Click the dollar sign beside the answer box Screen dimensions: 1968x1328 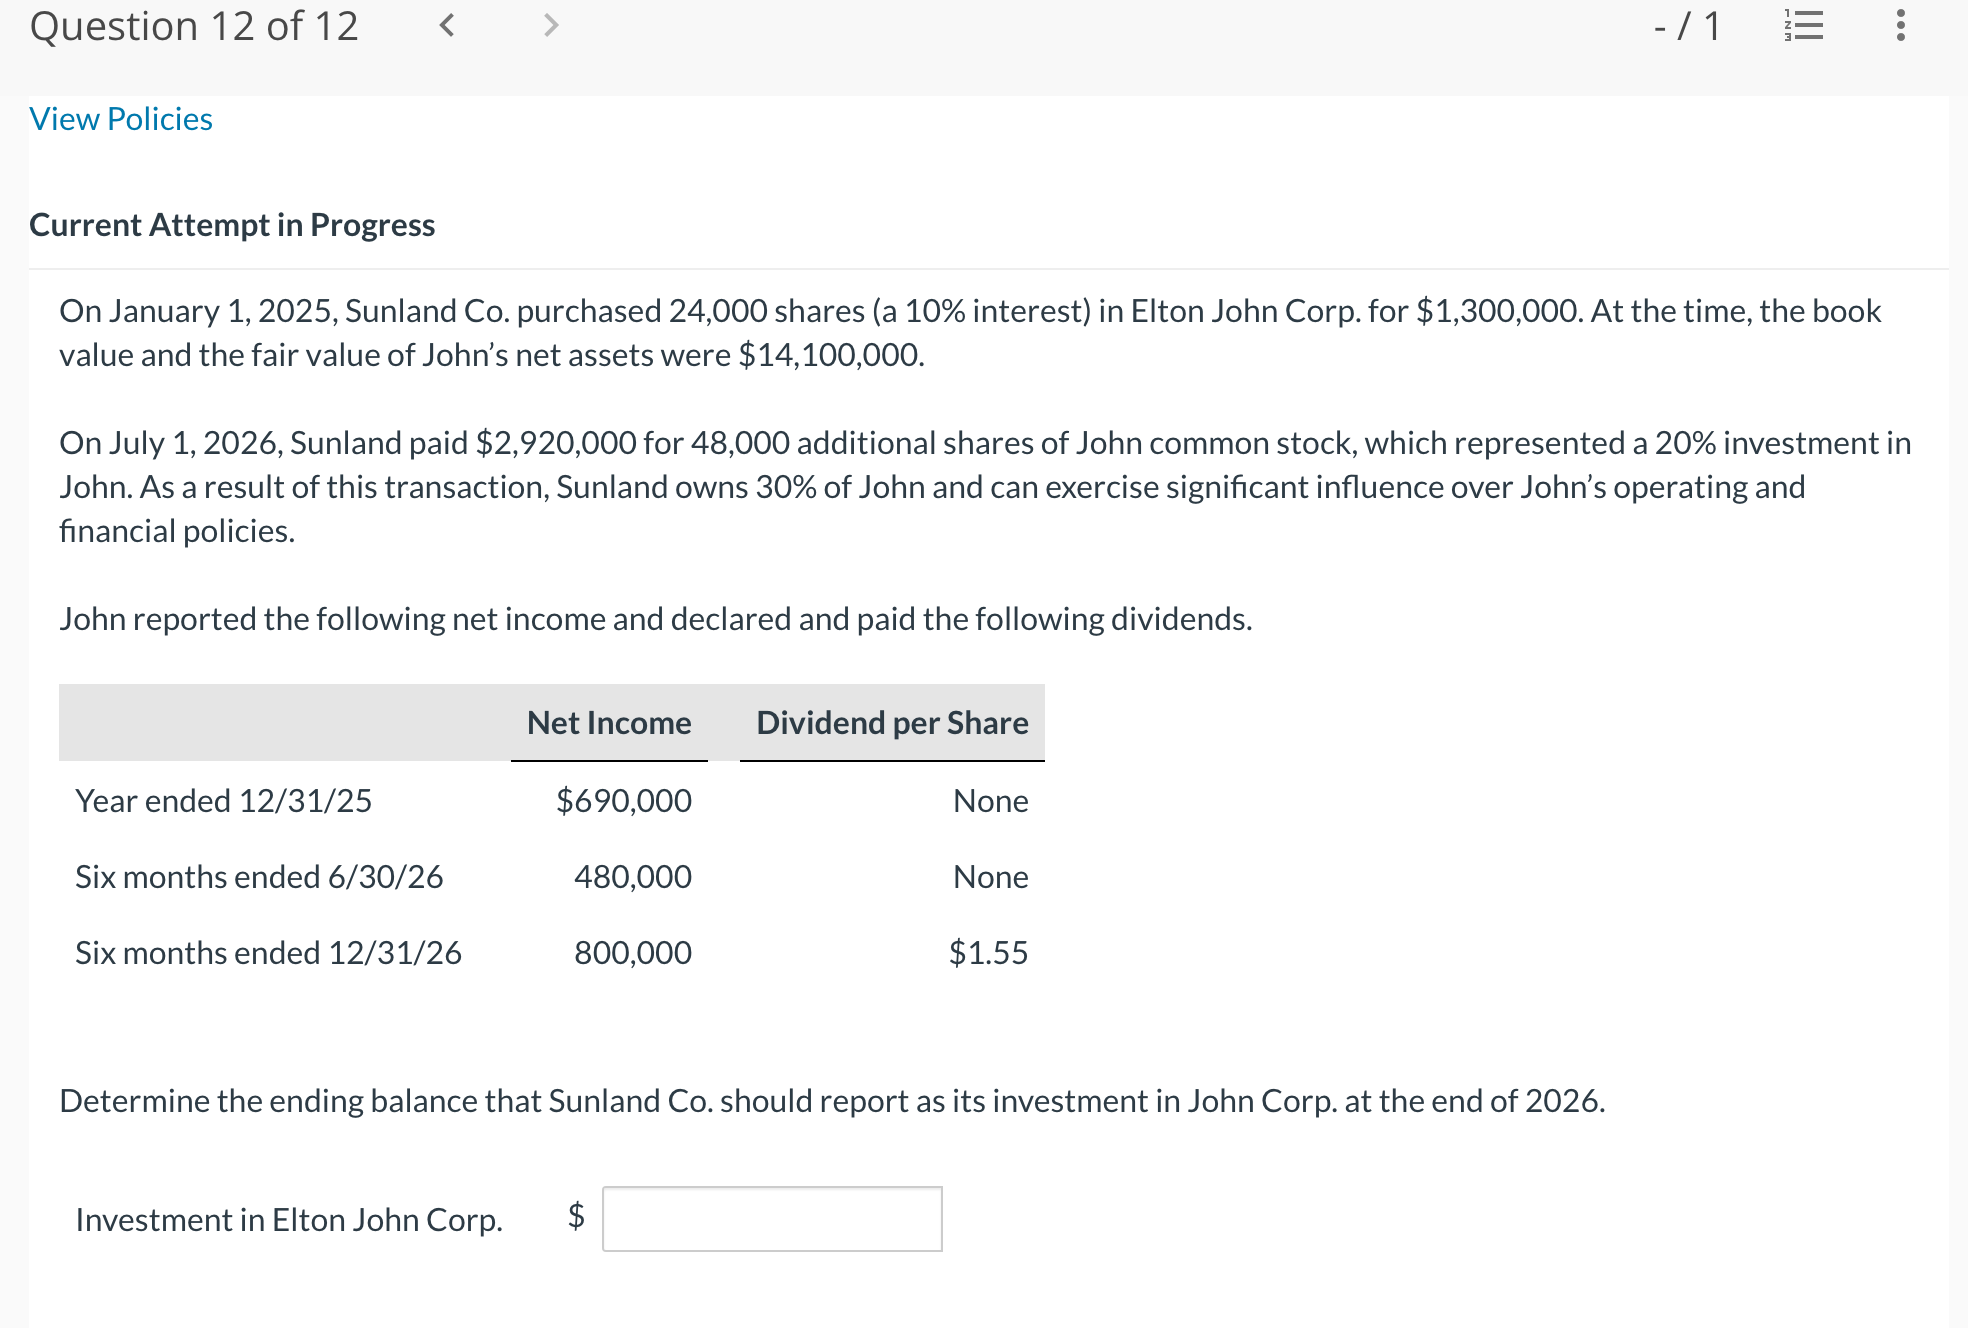click(x=576, y=1215)
